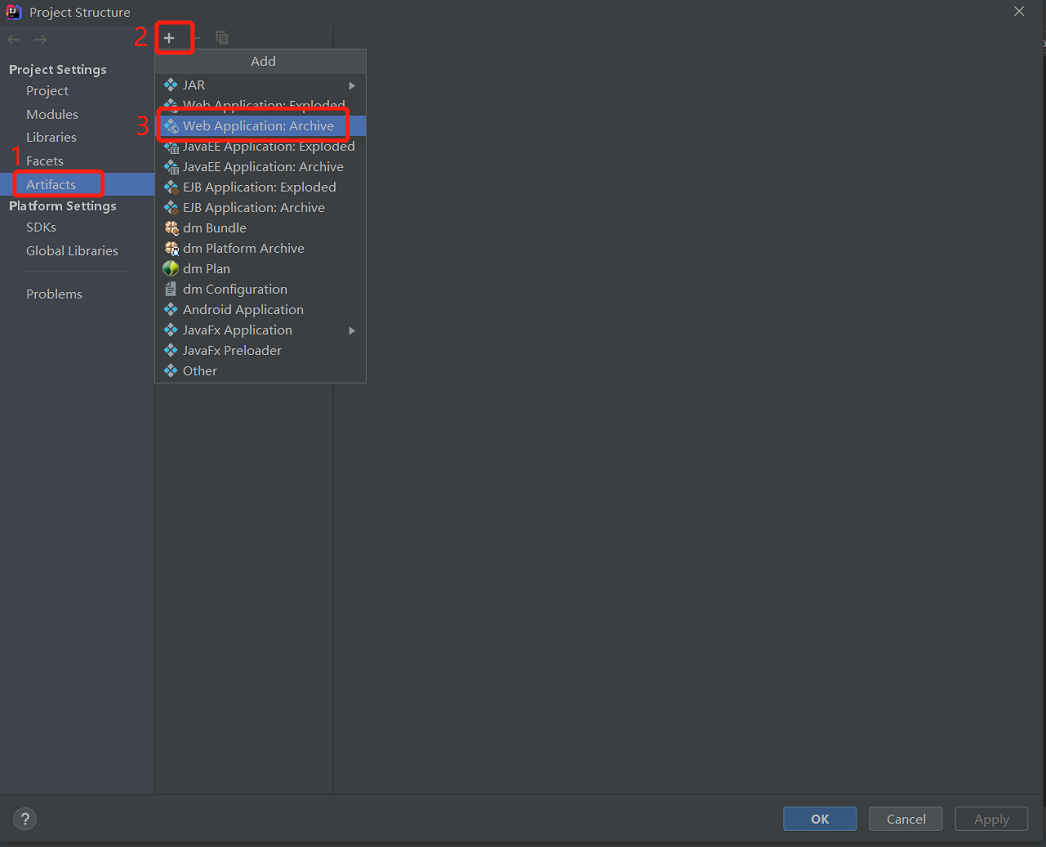Click the Web Application: Archive icon

click(171, 126)
